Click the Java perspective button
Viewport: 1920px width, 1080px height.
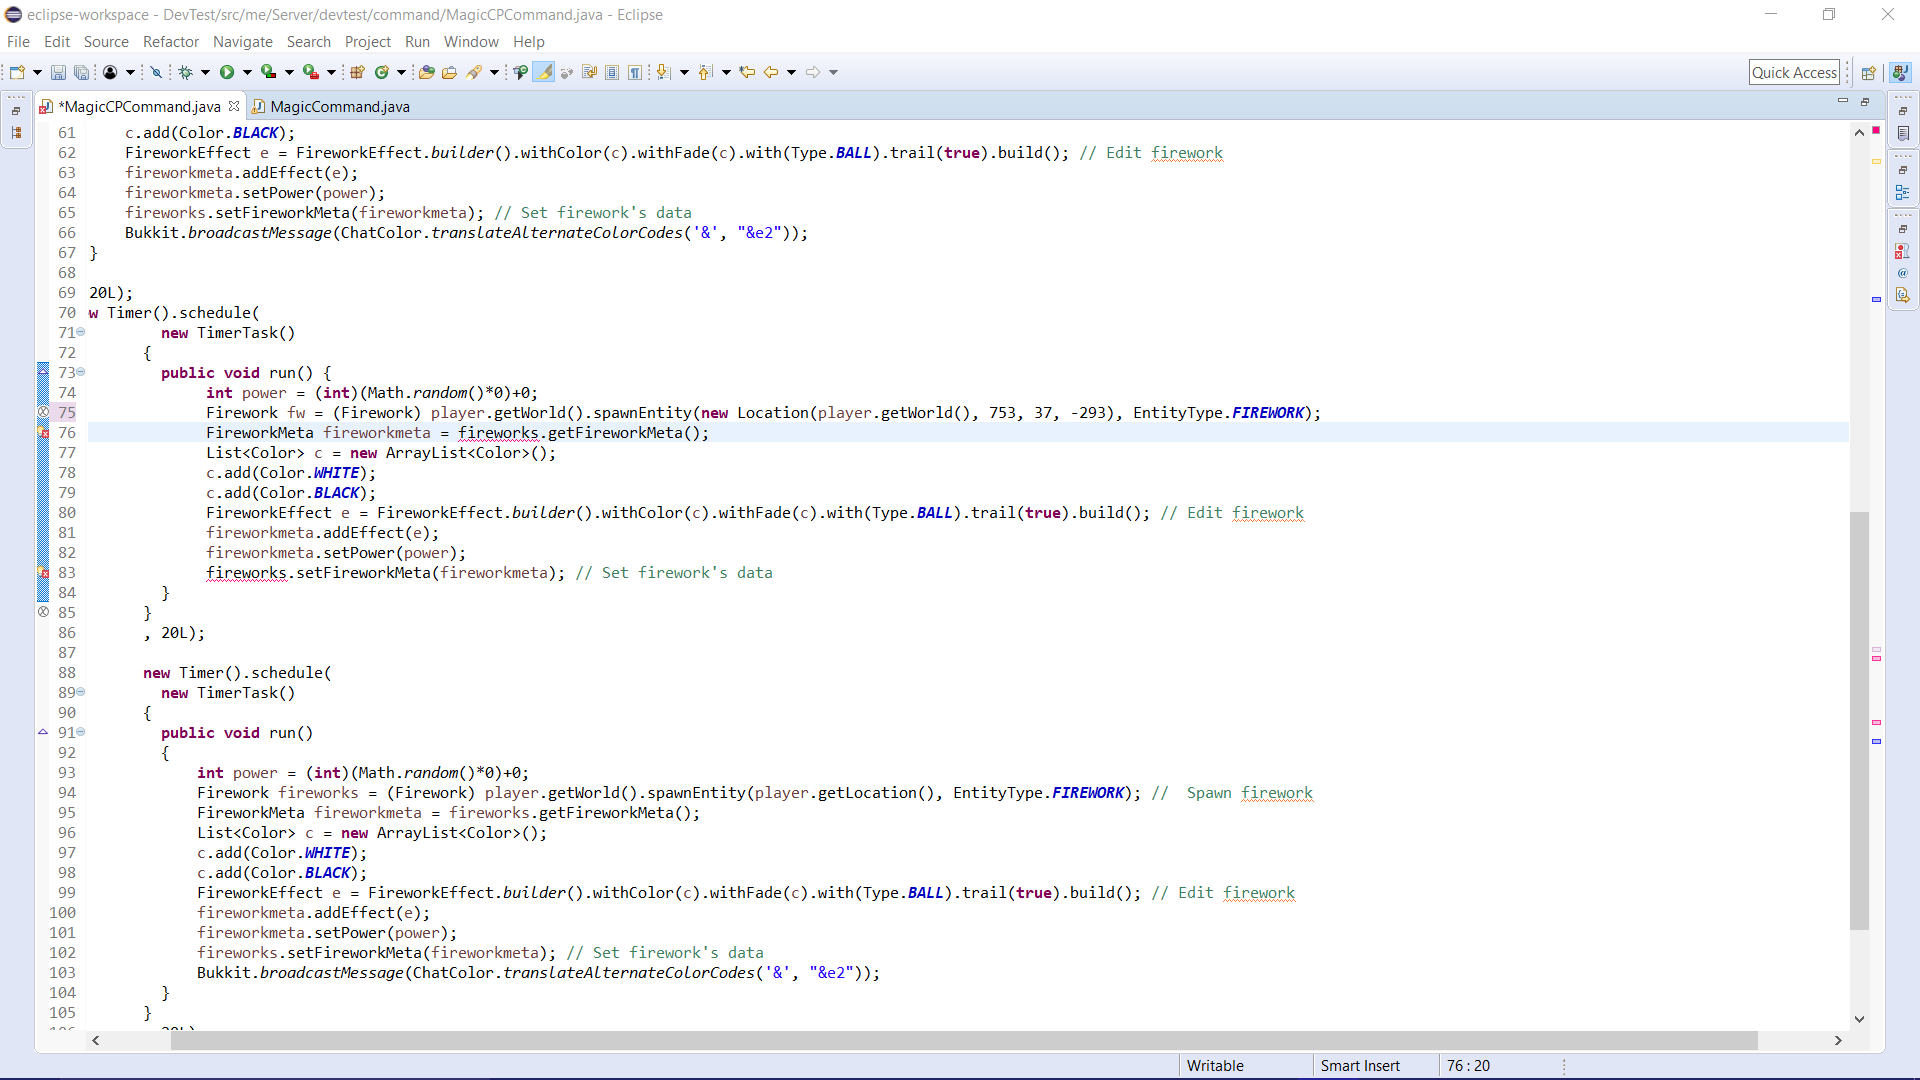1900,72
